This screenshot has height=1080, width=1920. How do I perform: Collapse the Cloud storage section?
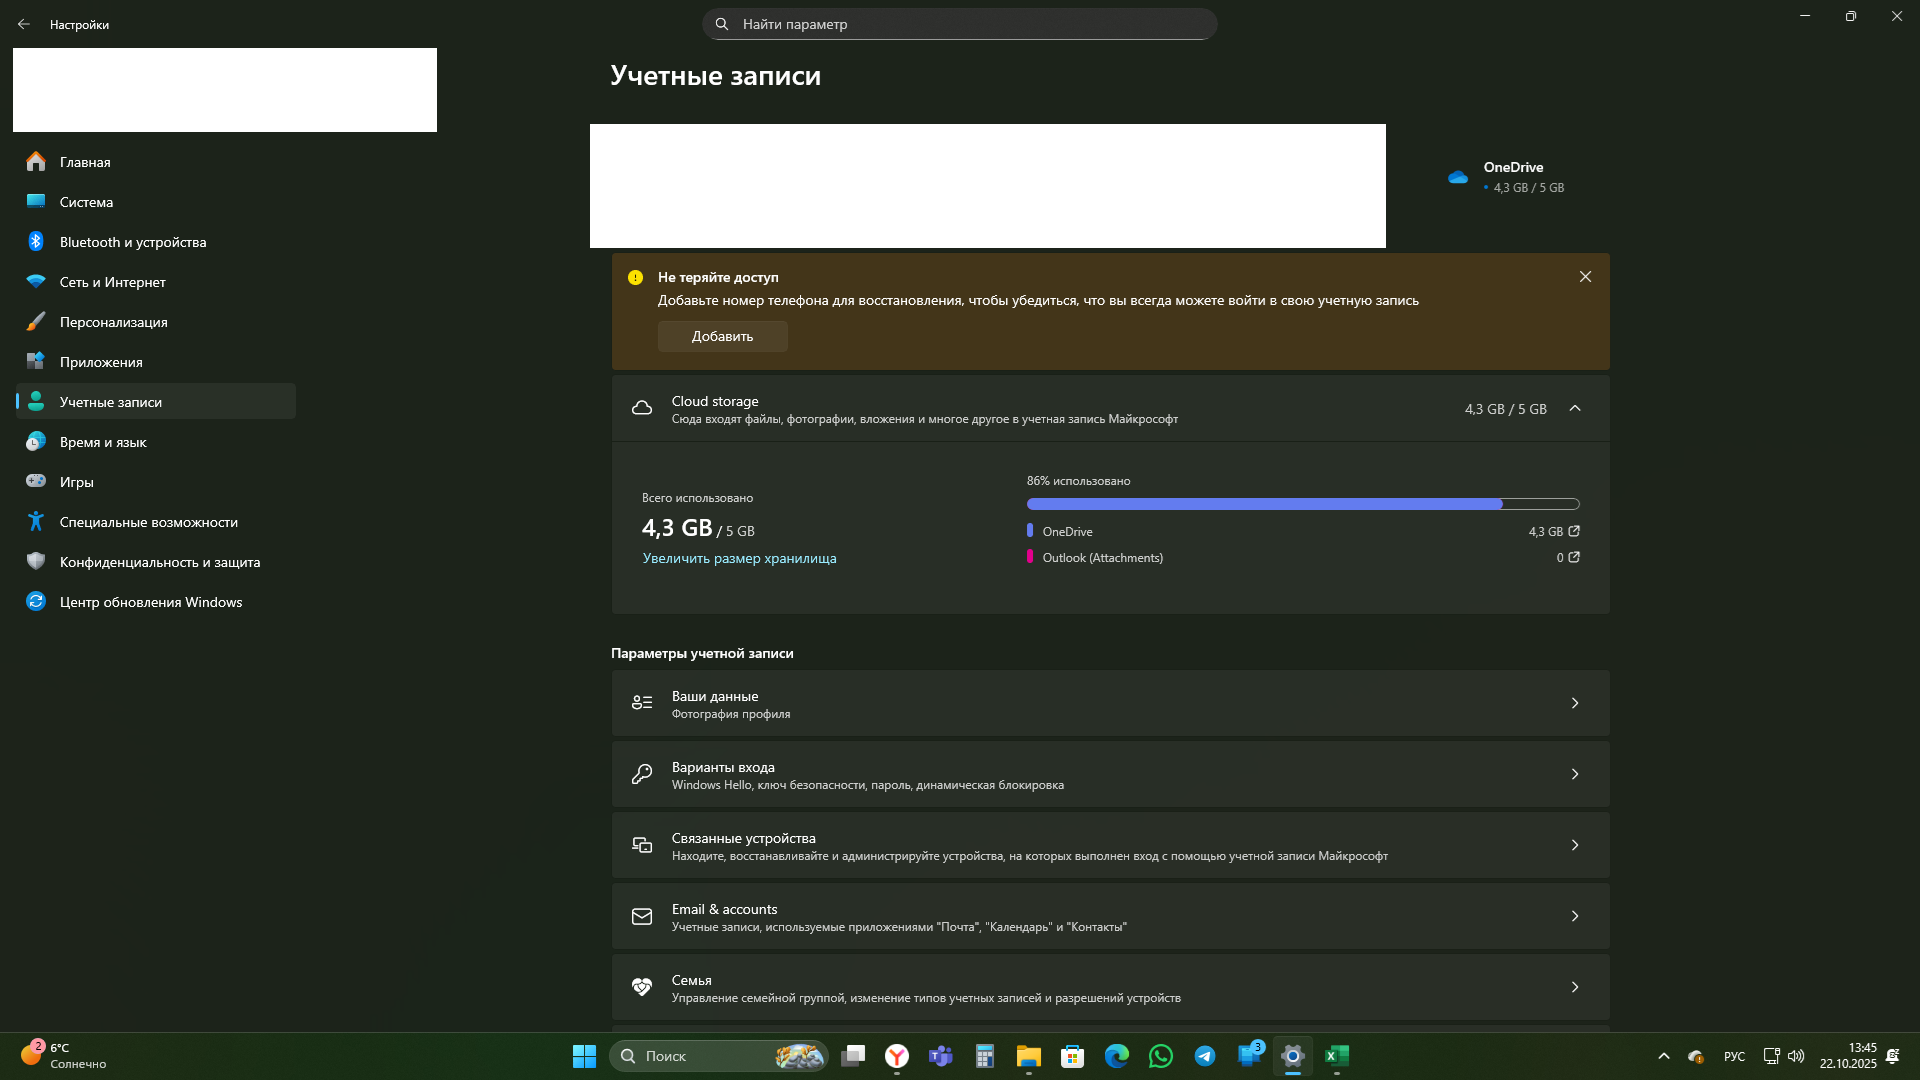click(1575, 408)
